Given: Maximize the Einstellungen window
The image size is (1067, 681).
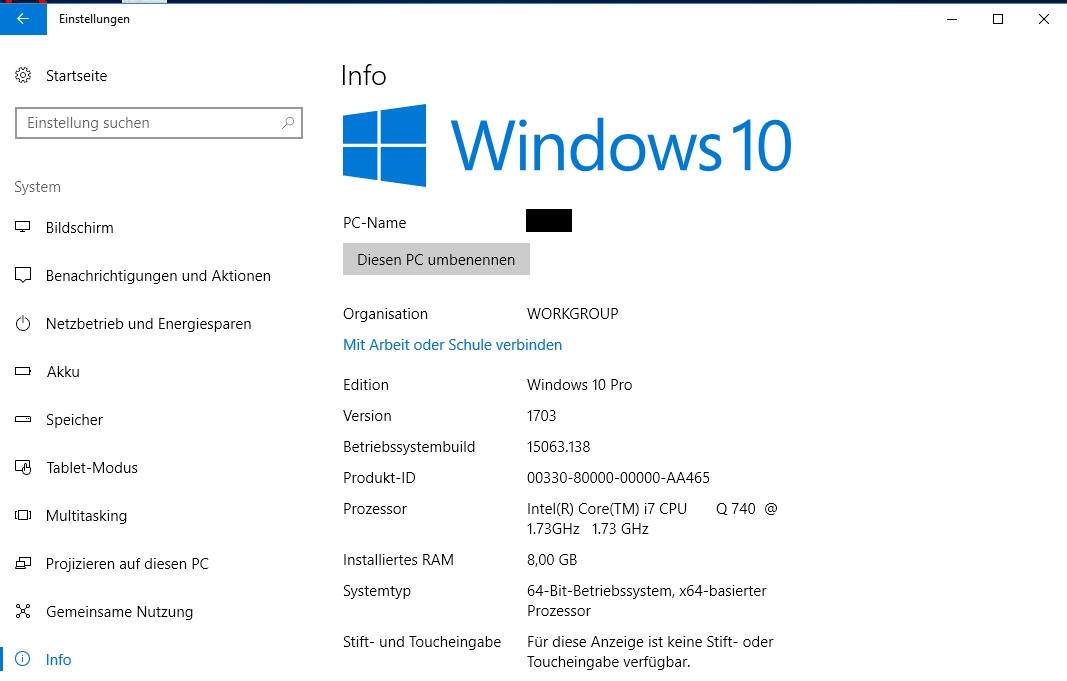Looking at the screenshot, I should 998,19.
